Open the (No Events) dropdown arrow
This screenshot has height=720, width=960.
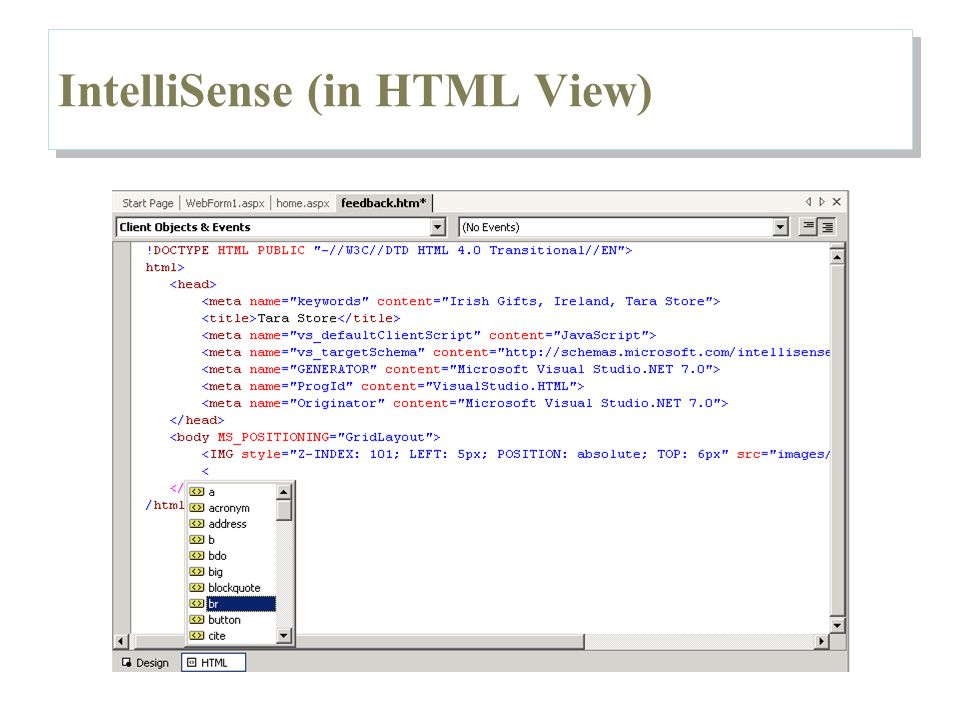pyautogui.click(x=780, y=227)
